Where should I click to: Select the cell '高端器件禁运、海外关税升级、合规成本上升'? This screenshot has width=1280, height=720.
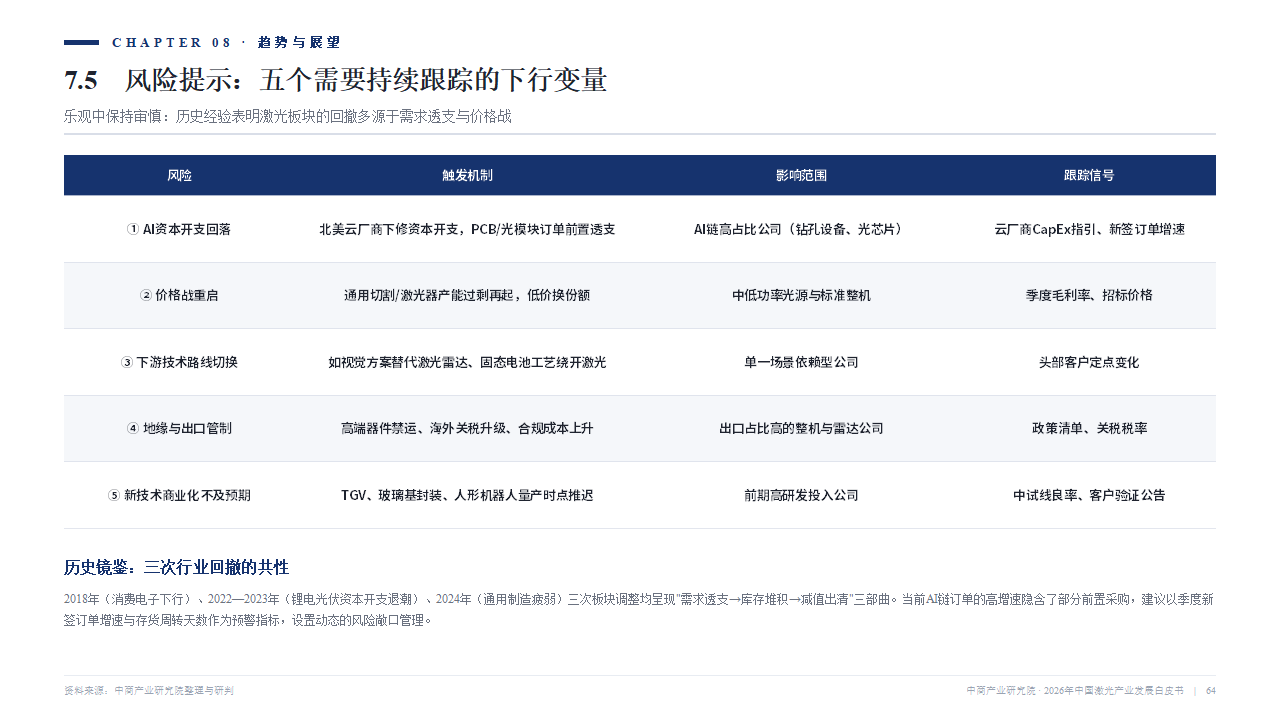tap(467, 428)
